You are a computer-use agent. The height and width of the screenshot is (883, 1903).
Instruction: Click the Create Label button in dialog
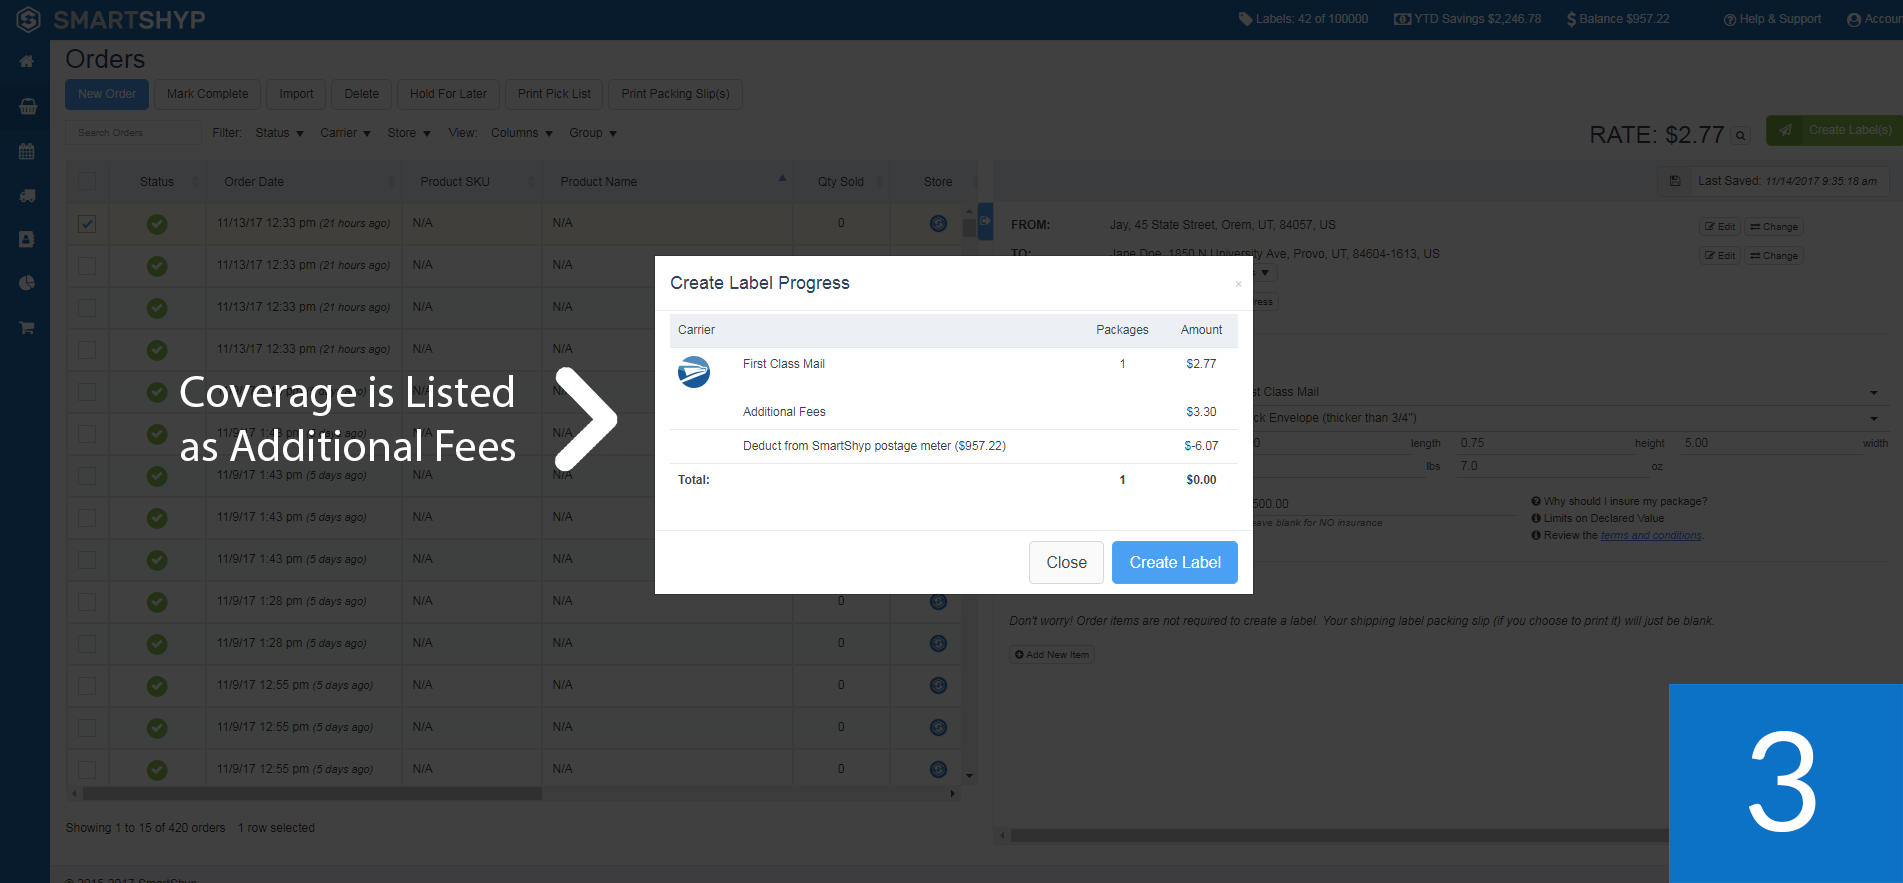[x=1175, y=562]
